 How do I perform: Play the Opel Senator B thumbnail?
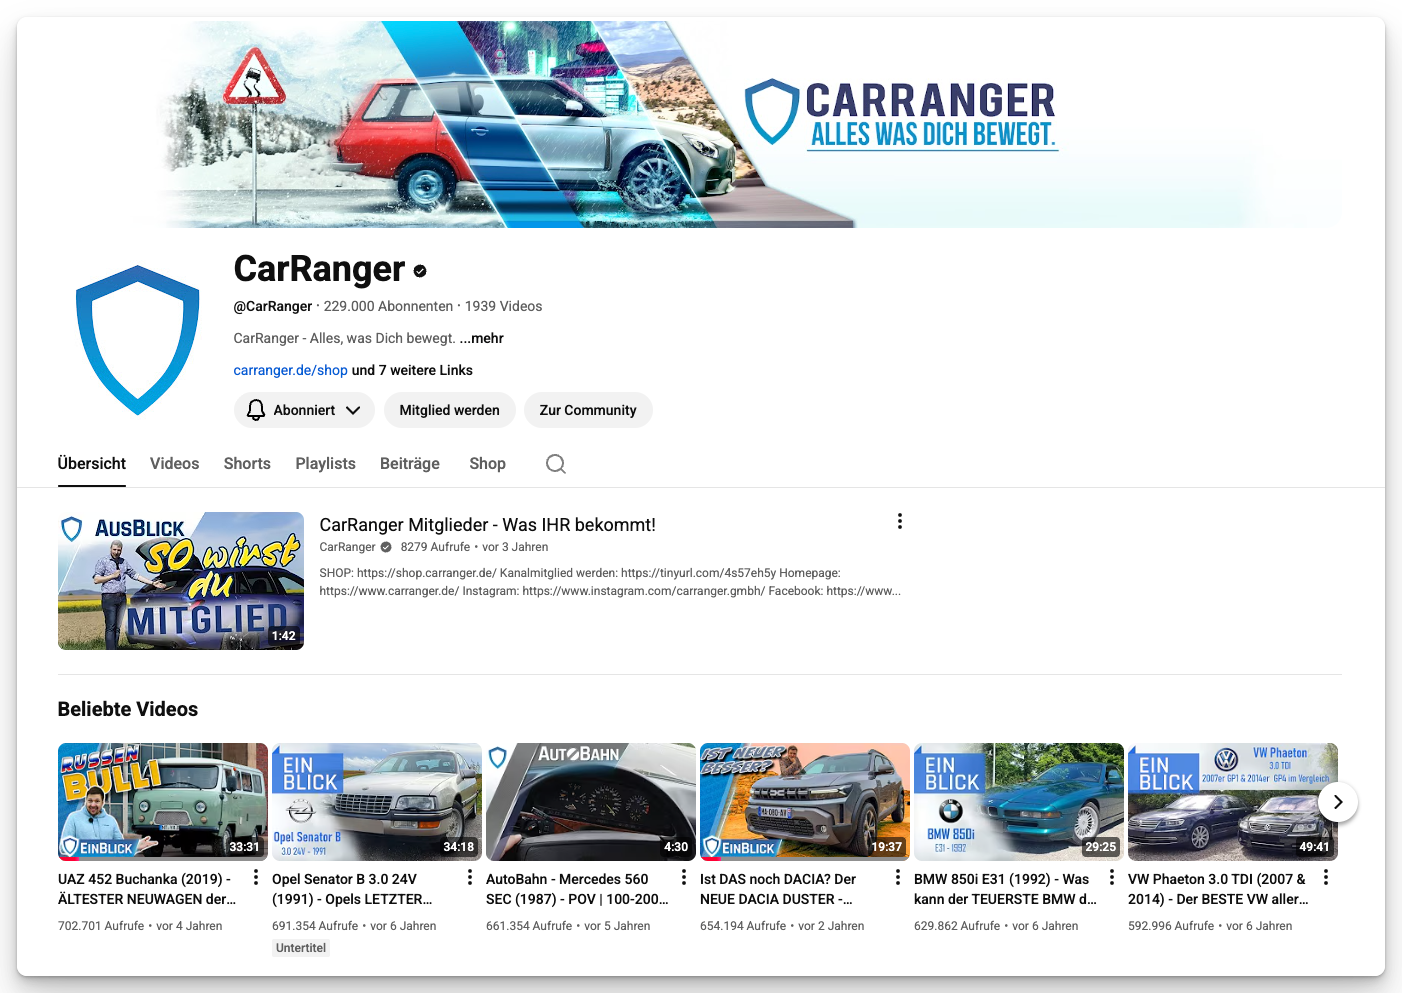tap(377, 802)
